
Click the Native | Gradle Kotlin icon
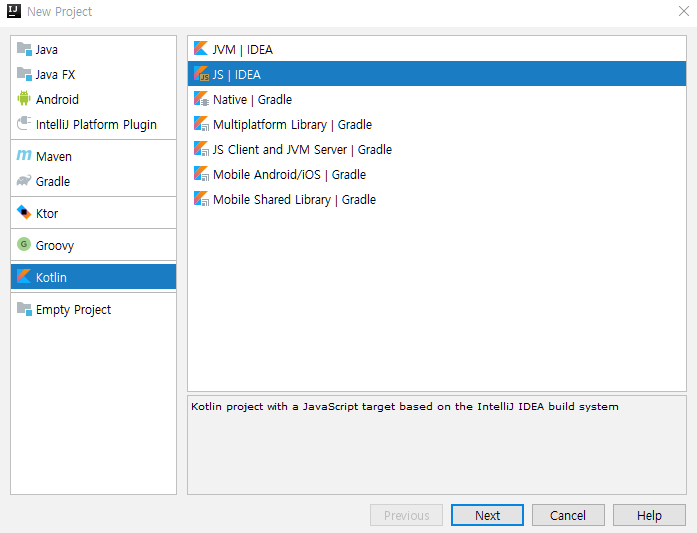pyautogui.click(x=201, y=99)
